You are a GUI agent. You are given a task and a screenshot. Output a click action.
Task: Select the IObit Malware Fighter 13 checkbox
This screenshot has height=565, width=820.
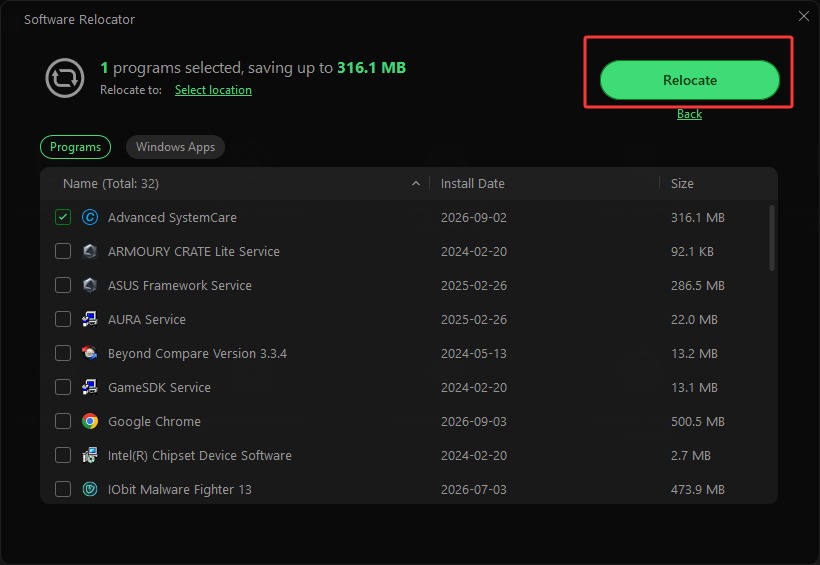(63, 489)
